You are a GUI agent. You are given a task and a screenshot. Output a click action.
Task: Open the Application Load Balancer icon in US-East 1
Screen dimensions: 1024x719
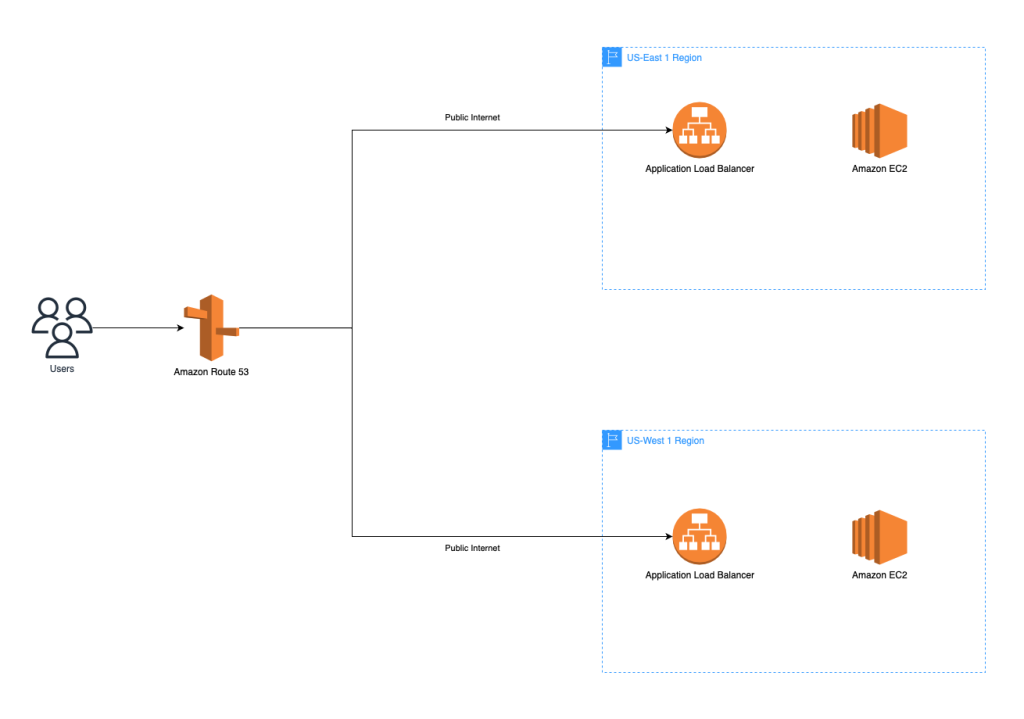[700, 128]
